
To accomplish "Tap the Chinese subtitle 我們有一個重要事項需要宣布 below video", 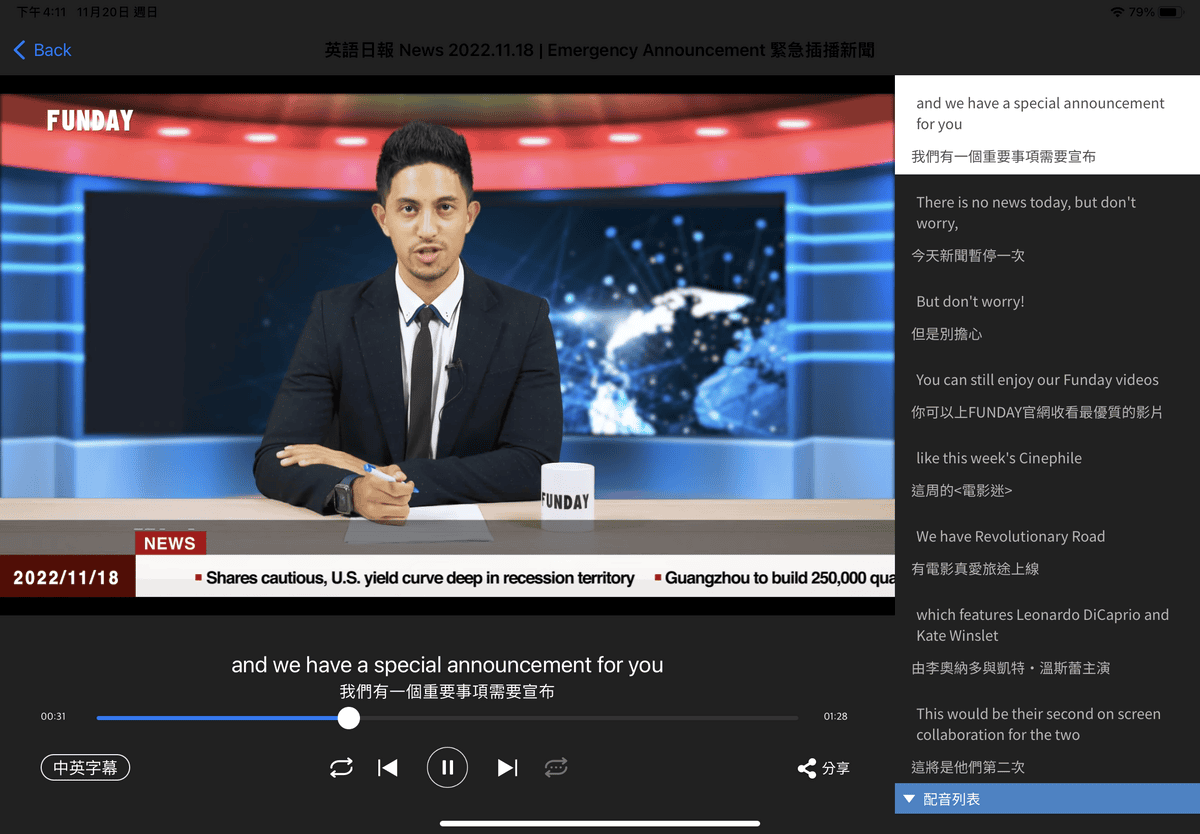I will pyautogui.click(x=447, y=692).
